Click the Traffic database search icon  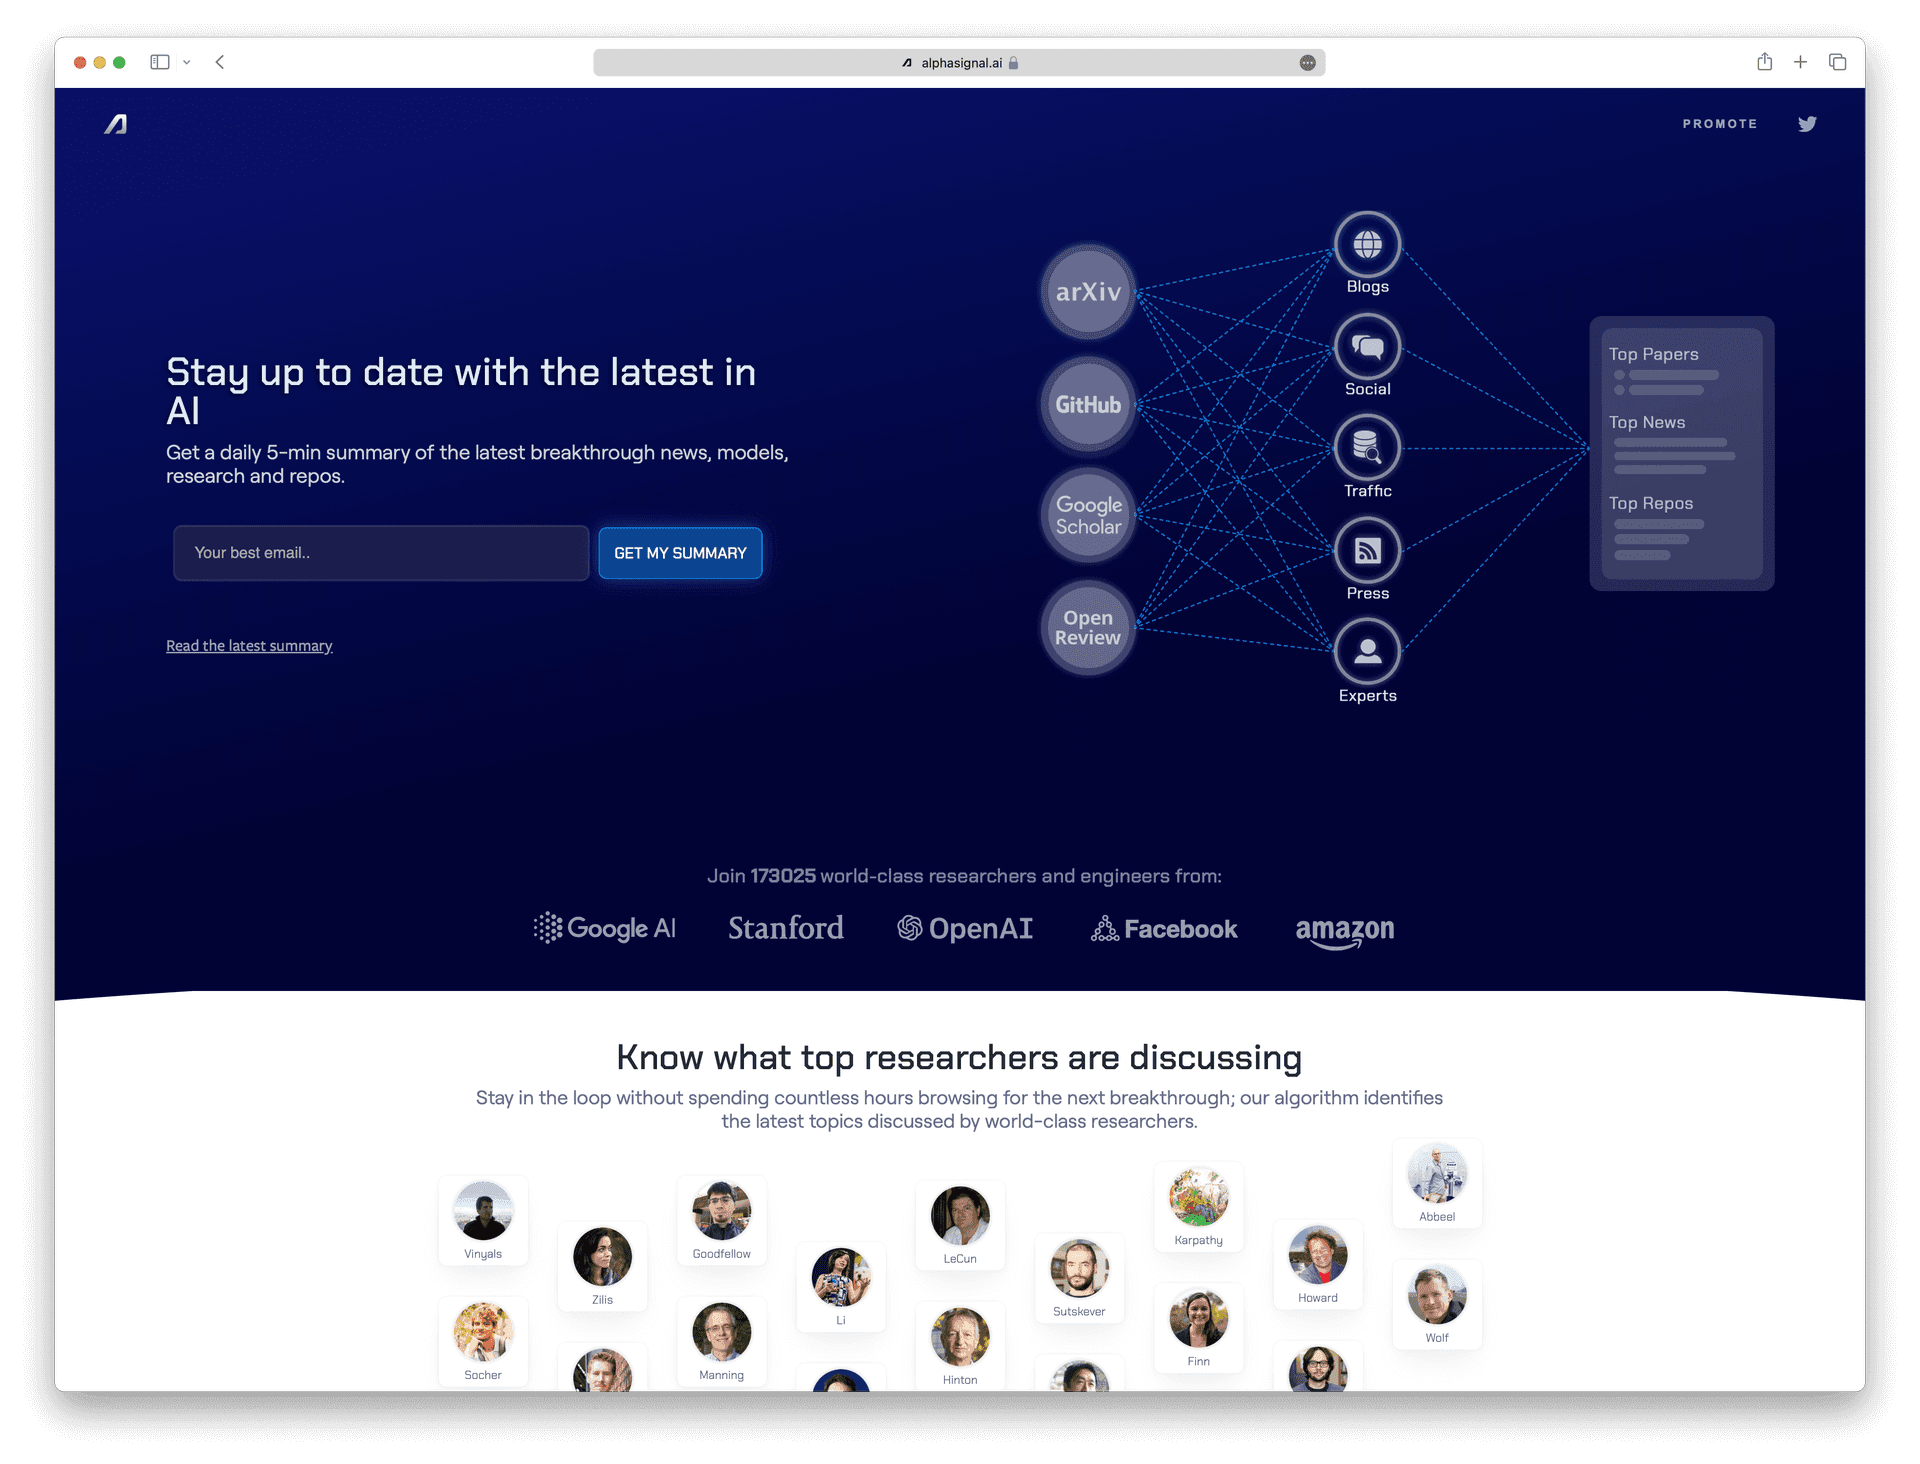(1368, 448)
